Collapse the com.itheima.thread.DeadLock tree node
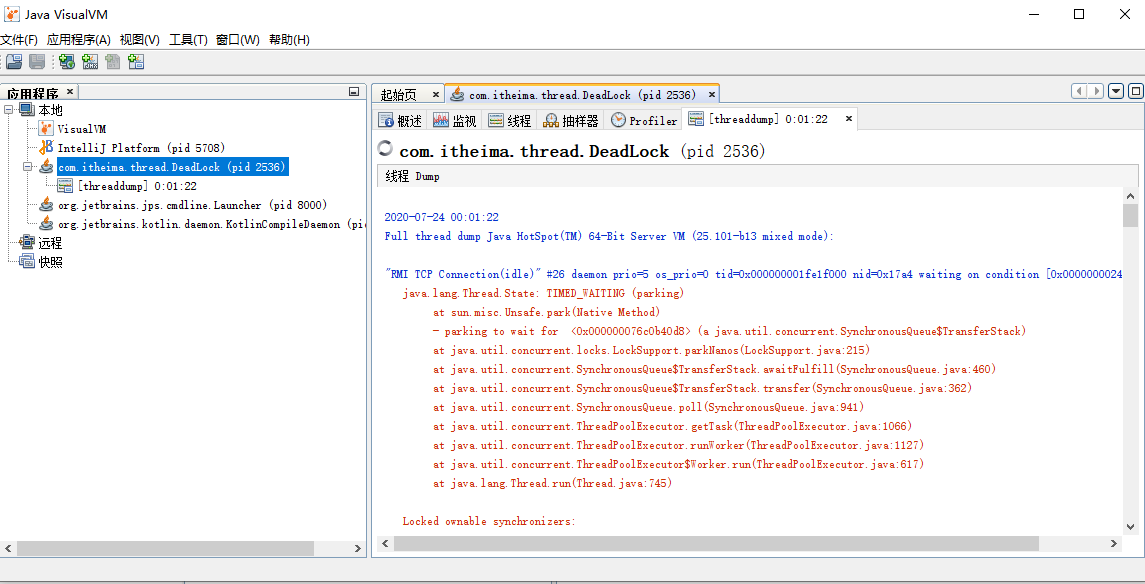 coord(28,167)
